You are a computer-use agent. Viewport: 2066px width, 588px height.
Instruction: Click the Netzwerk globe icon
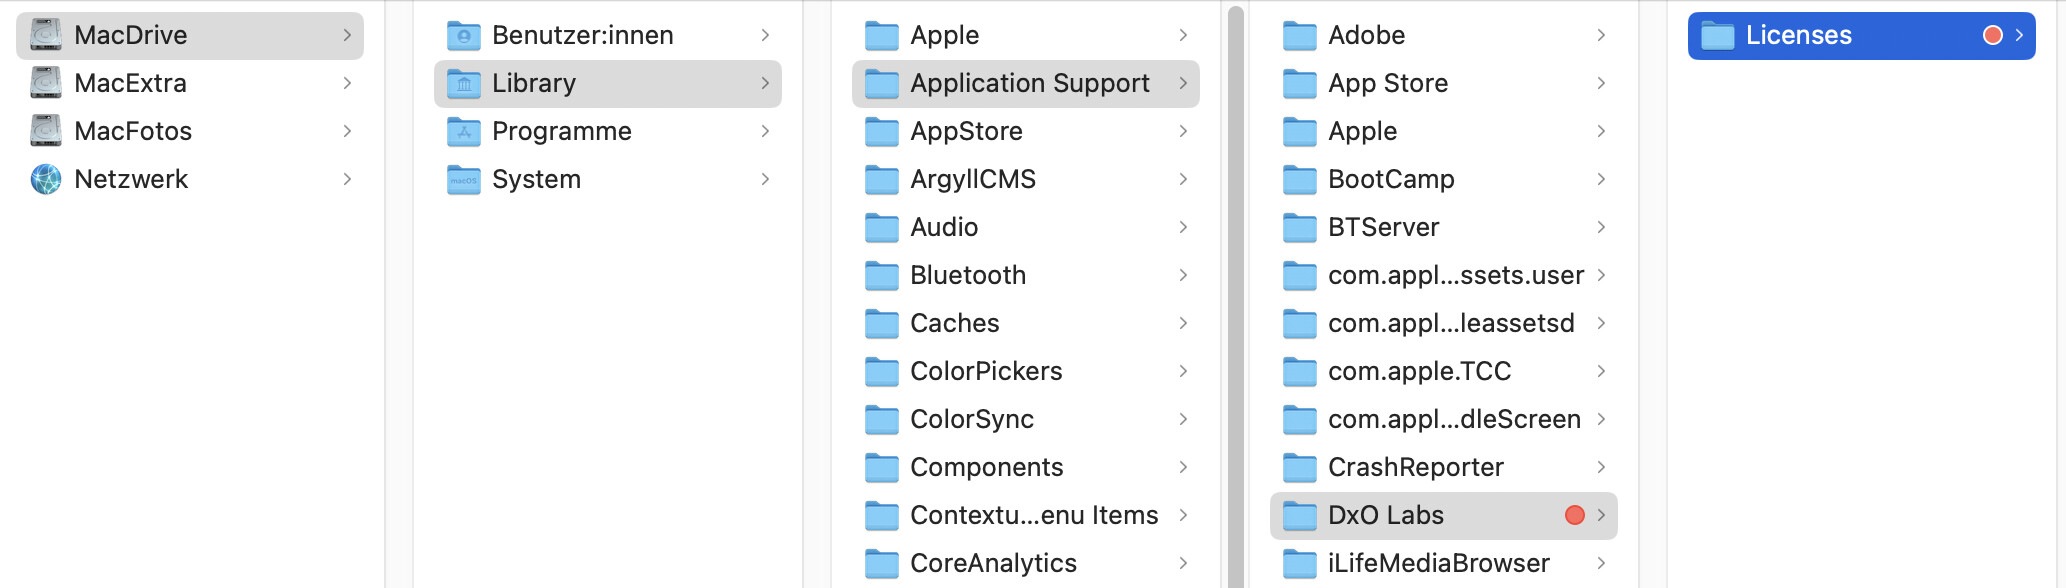pos(46,179)
